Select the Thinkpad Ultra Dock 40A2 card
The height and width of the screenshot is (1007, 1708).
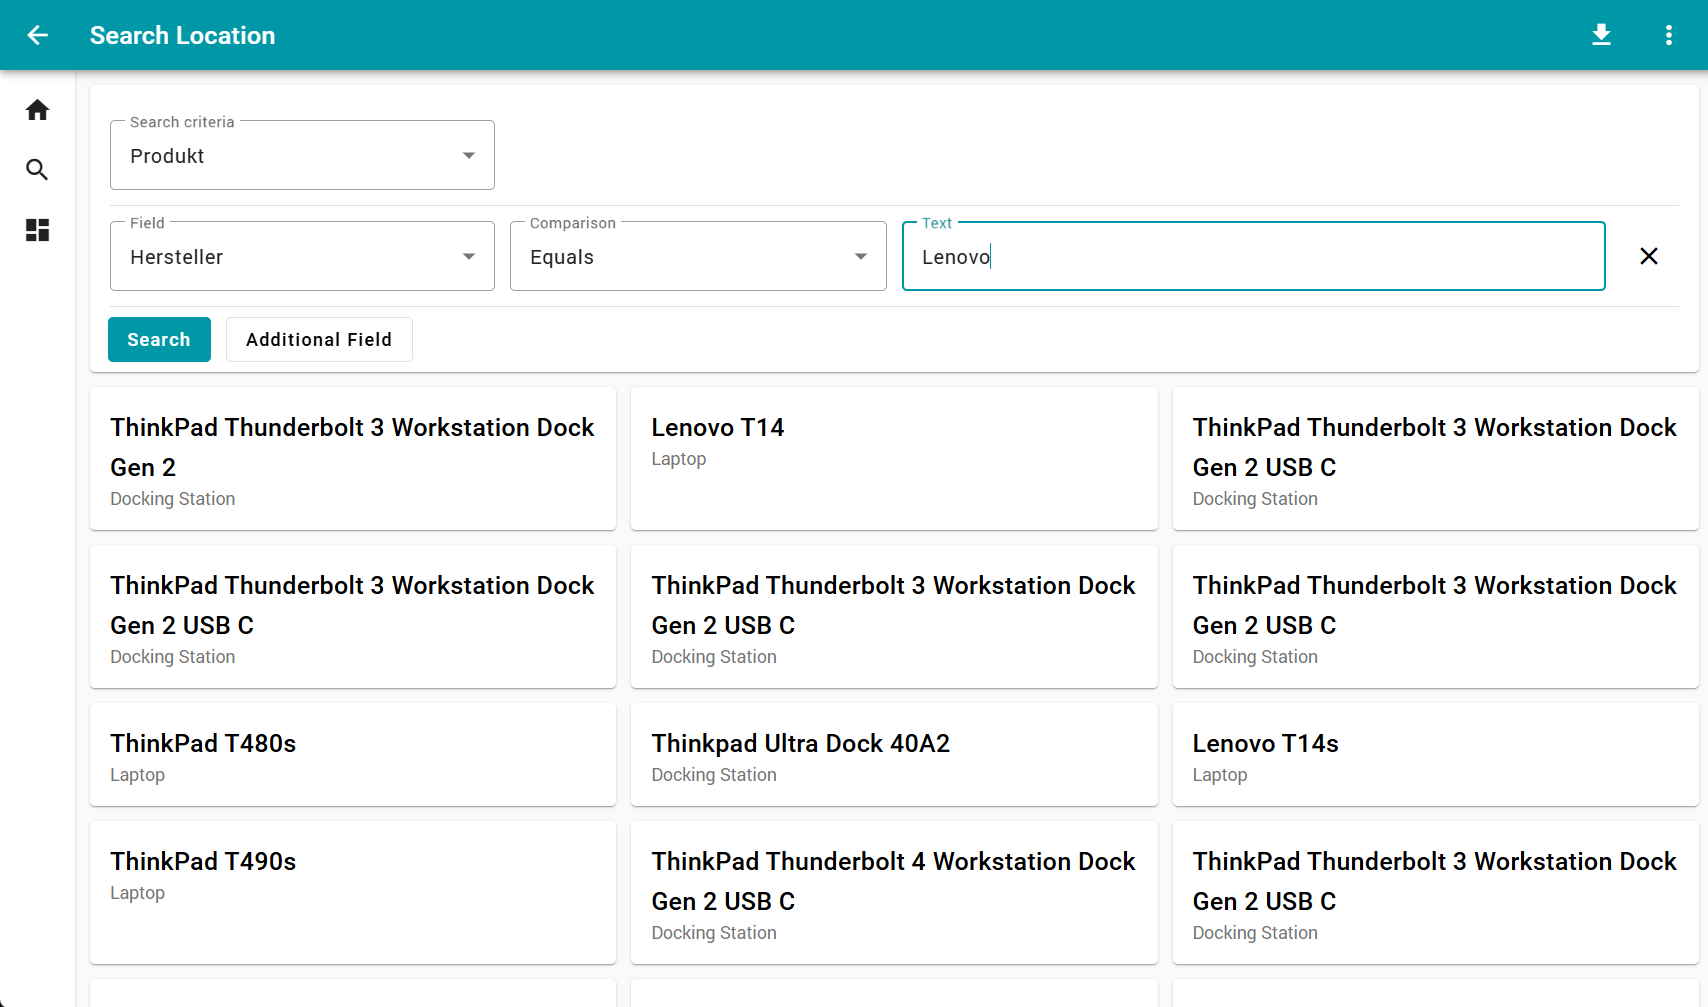(x=894, y=755)
